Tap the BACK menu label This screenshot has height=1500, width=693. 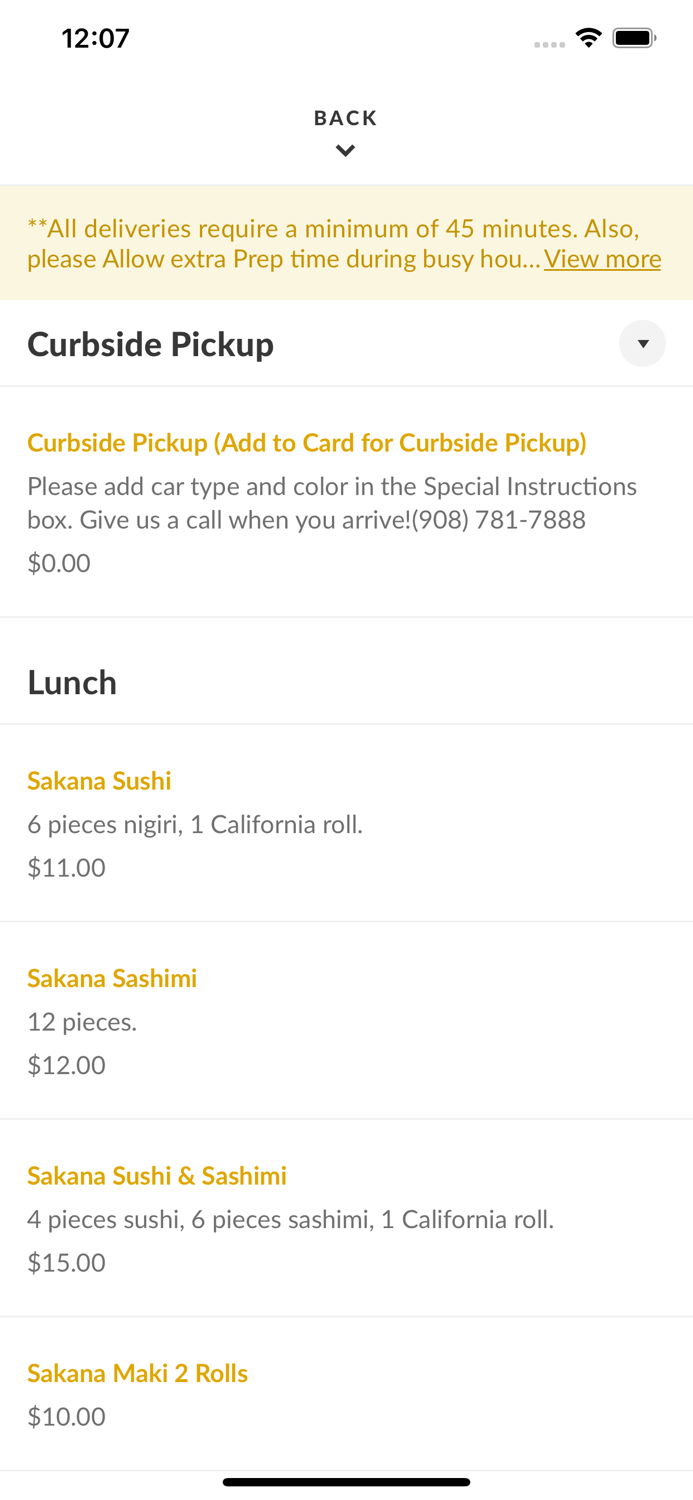coord(345,117)
